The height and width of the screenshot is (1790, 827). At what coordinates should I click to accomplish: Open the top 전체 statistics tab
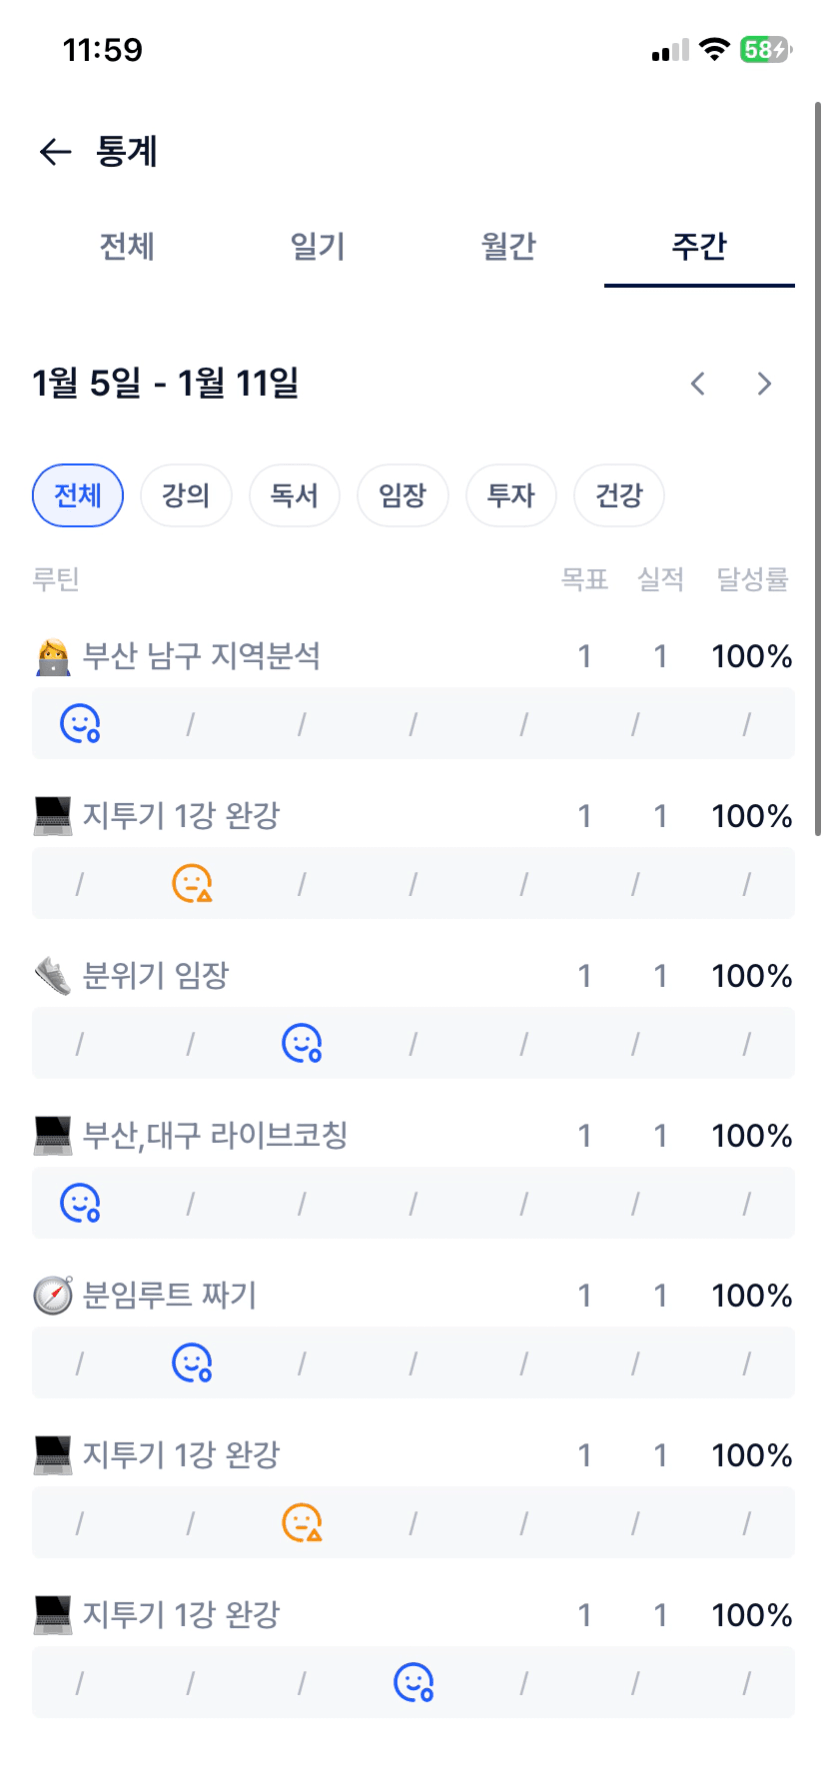click(x=127, y=246)
